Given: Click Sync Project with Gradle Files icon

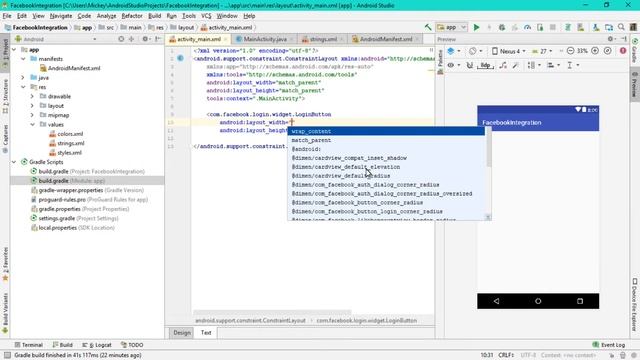Looking at the screenshot, I should pos(567,27).
